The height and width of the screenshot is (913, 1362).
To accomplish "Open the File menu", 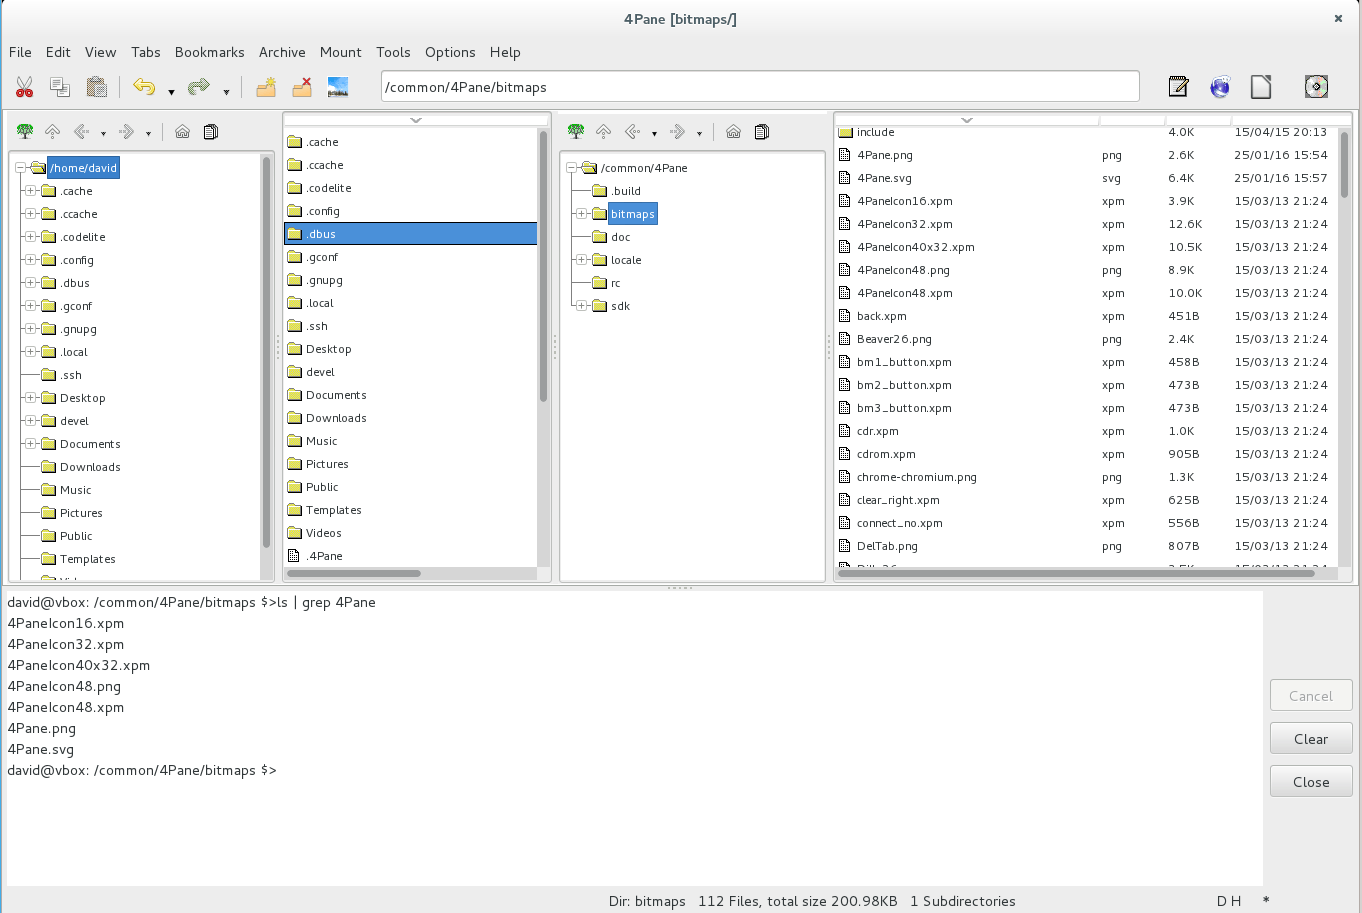I will (x=20, y=52).
